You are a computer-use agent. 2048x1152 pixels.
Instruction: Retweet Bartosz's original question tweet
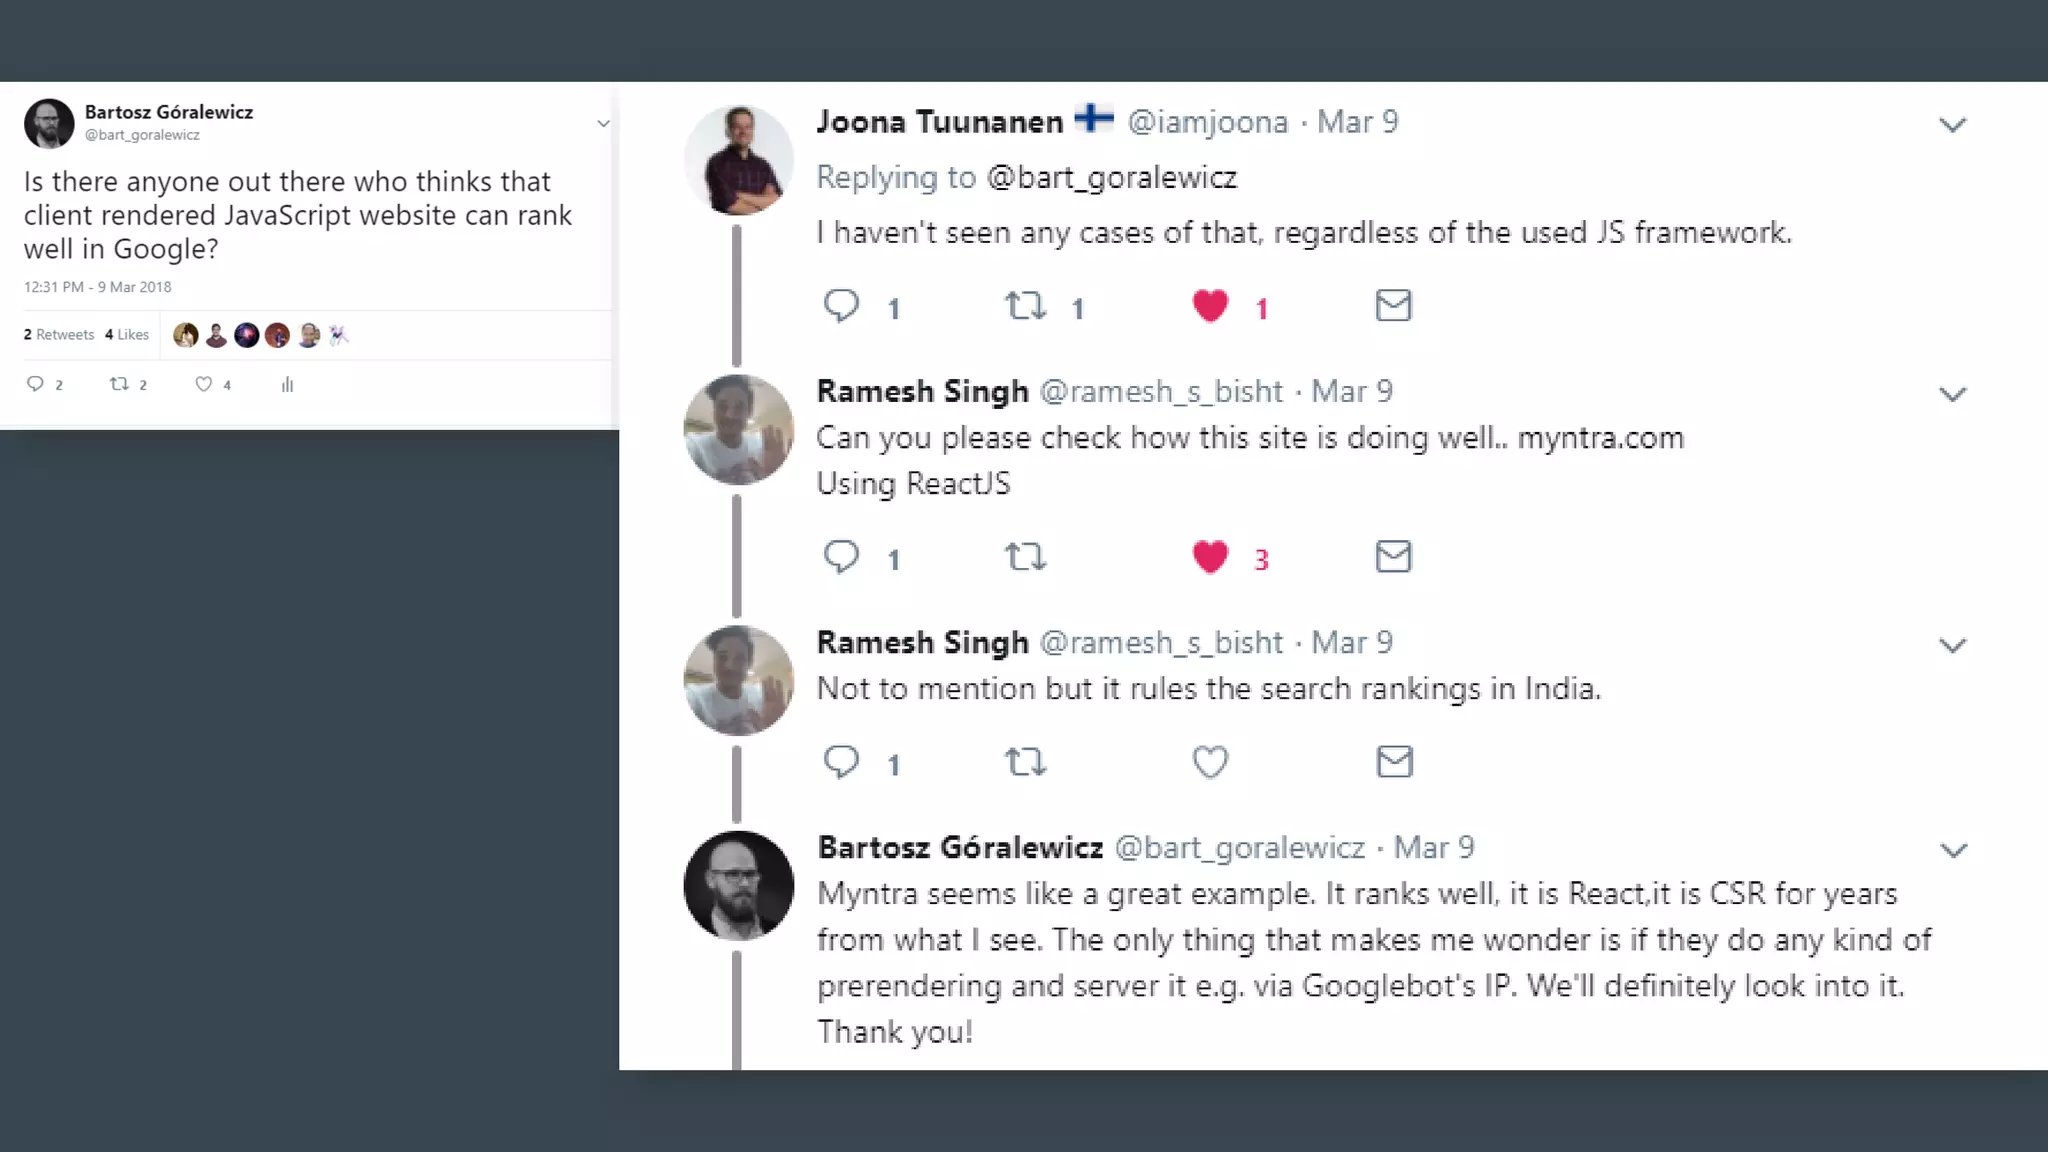click(x=120, y=384)
